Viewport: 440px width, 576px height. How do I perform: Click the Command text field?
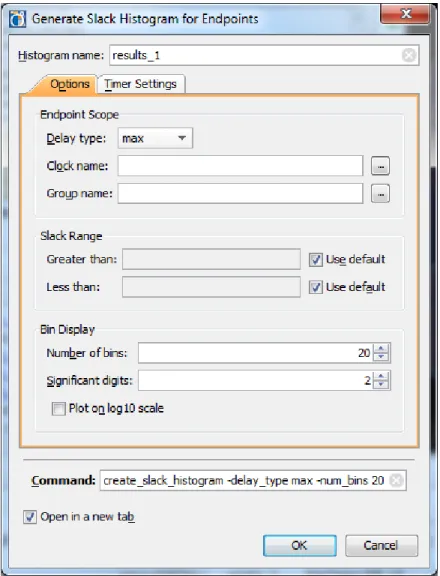[x=253, y=480]
